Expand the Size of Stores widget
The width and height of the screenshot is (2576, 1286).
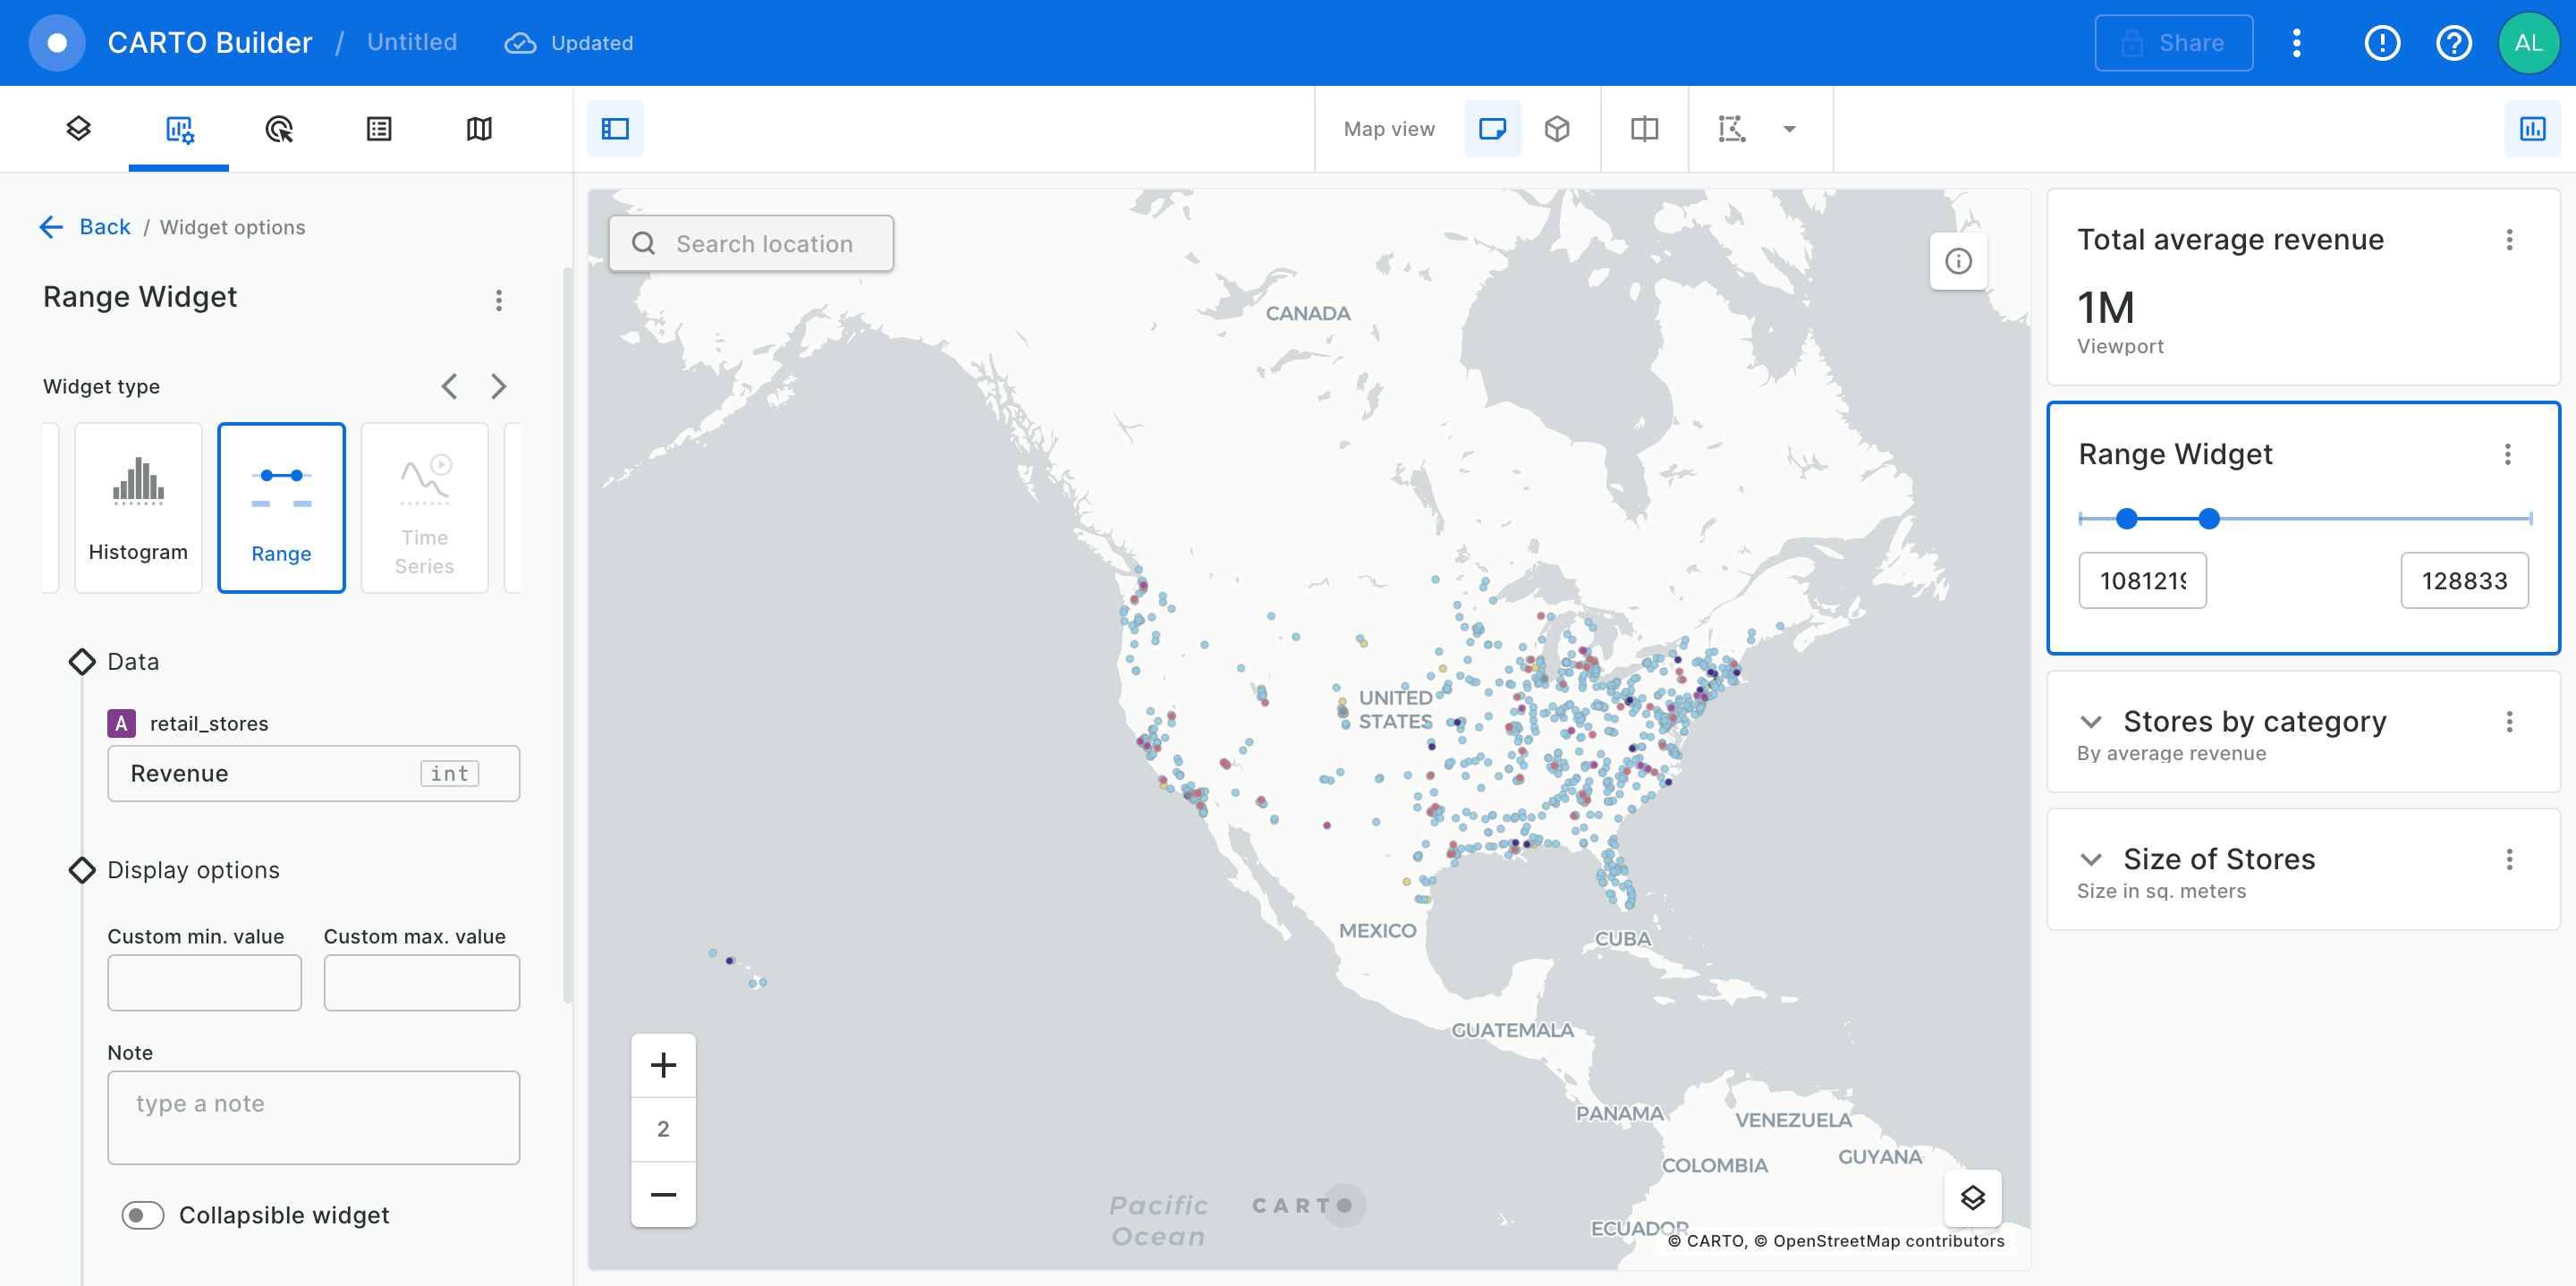(2090, 859)
